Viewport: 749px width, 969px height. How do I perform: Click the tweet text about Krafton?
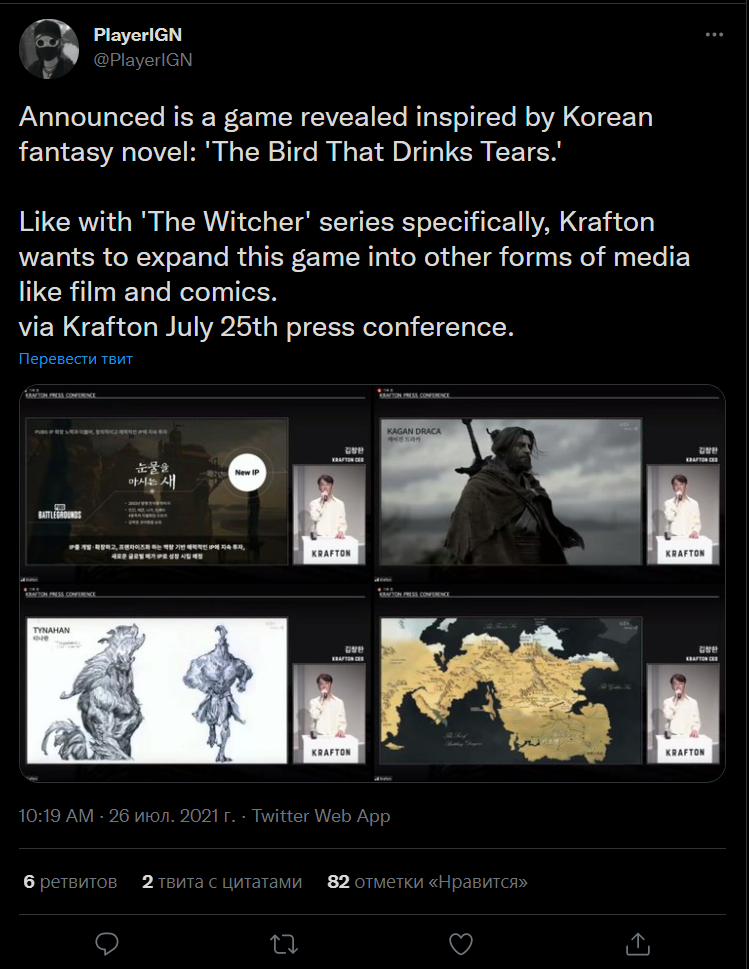tap(354, 221)
